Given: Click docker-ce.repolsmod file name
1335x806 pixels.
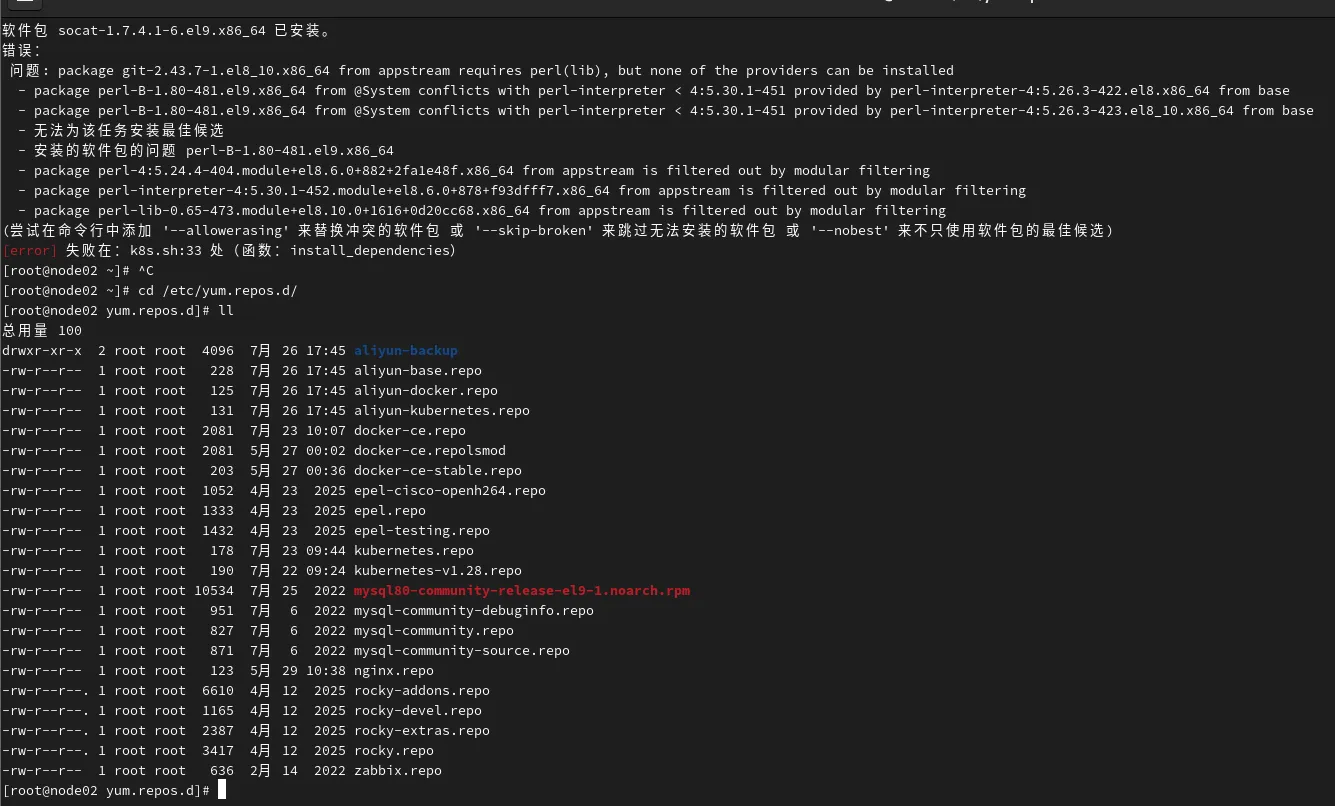Looking at the screenshot, I should tap(430, 450).
